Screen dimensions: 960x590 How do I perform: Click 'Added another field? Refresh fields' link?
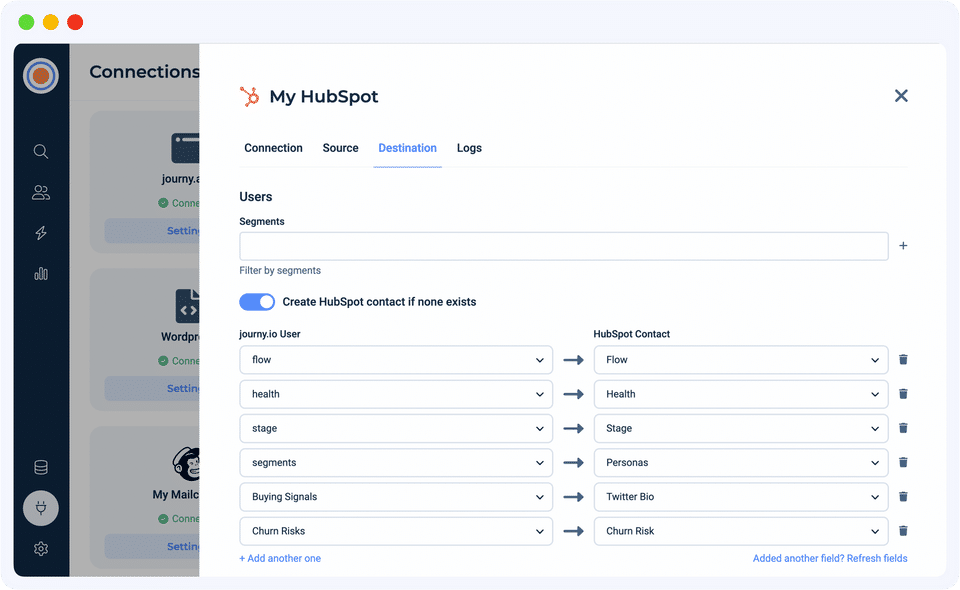(x=830, y=558)
